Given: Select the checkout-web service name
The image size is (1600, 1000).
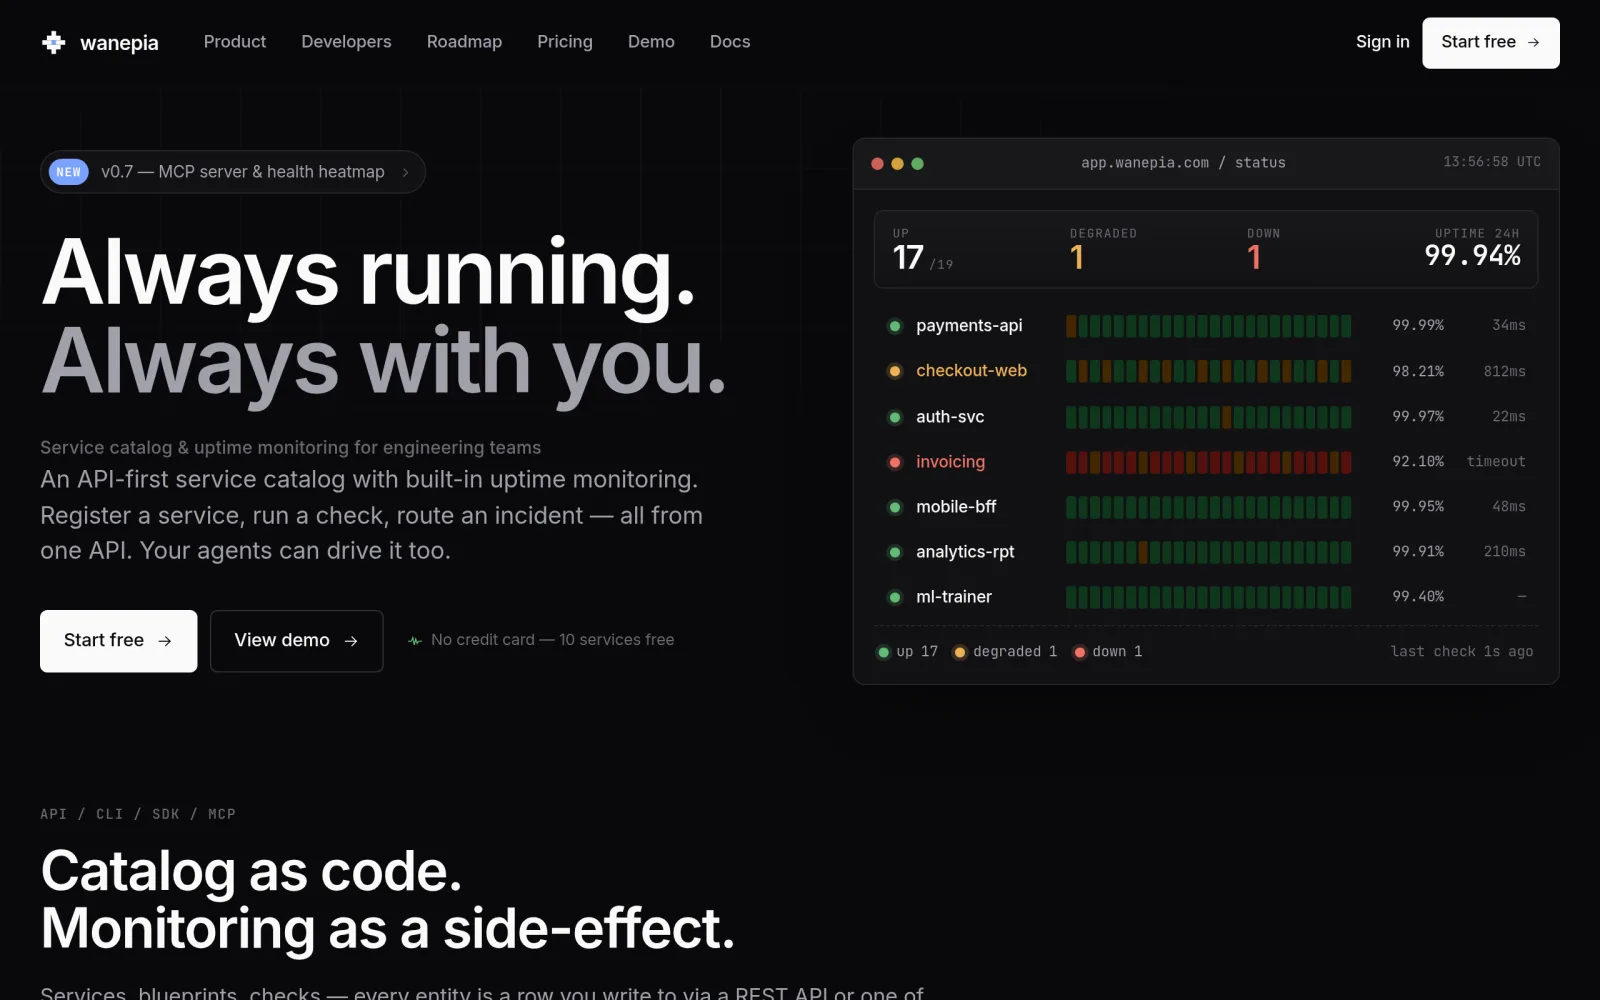Looking at the screenshot, I should tap(971, 370).
